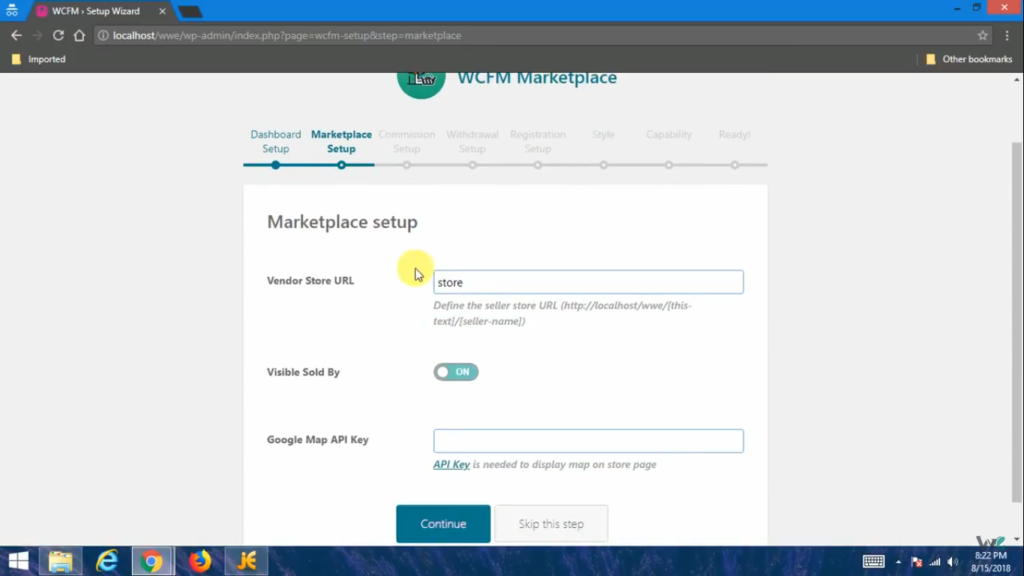
Task: Click the Chrome profile icon in title bar
Action: click(12, 10)
